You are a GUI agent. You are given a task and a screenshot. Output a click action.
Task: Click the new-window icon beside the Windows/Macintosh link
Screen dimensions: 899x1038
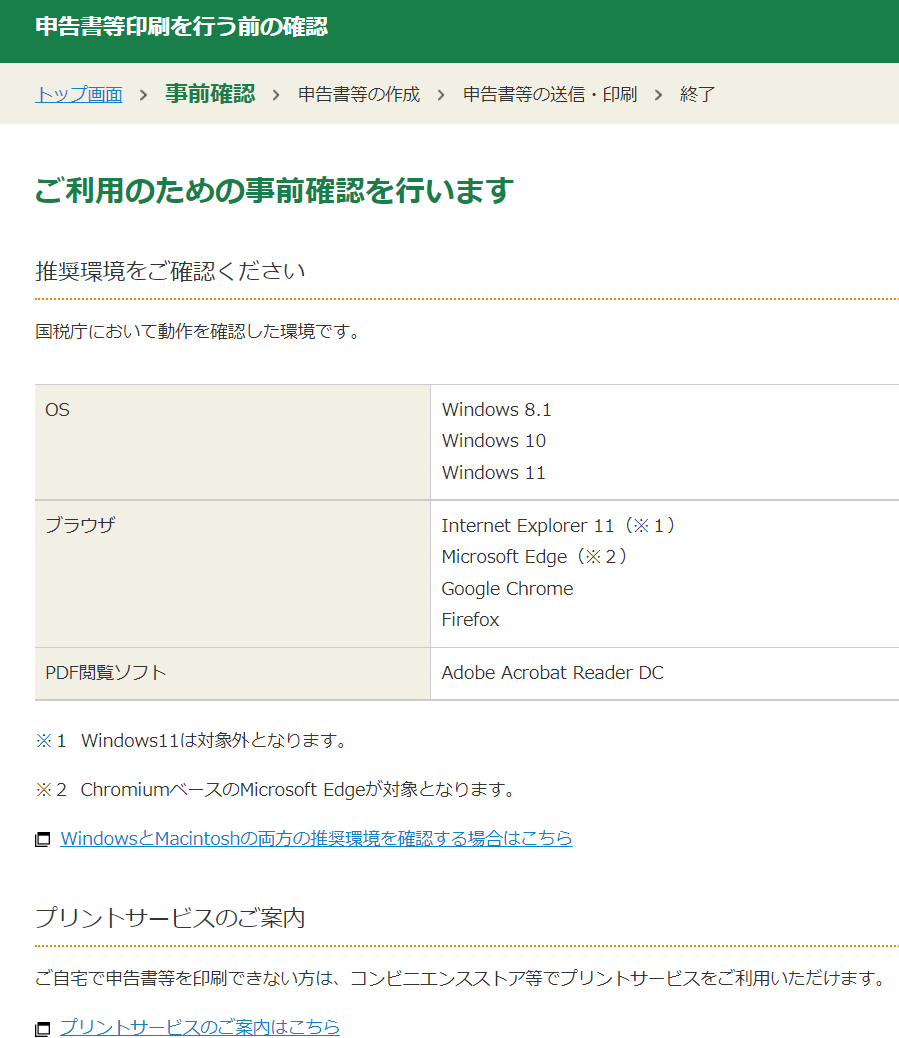point(43,839)
